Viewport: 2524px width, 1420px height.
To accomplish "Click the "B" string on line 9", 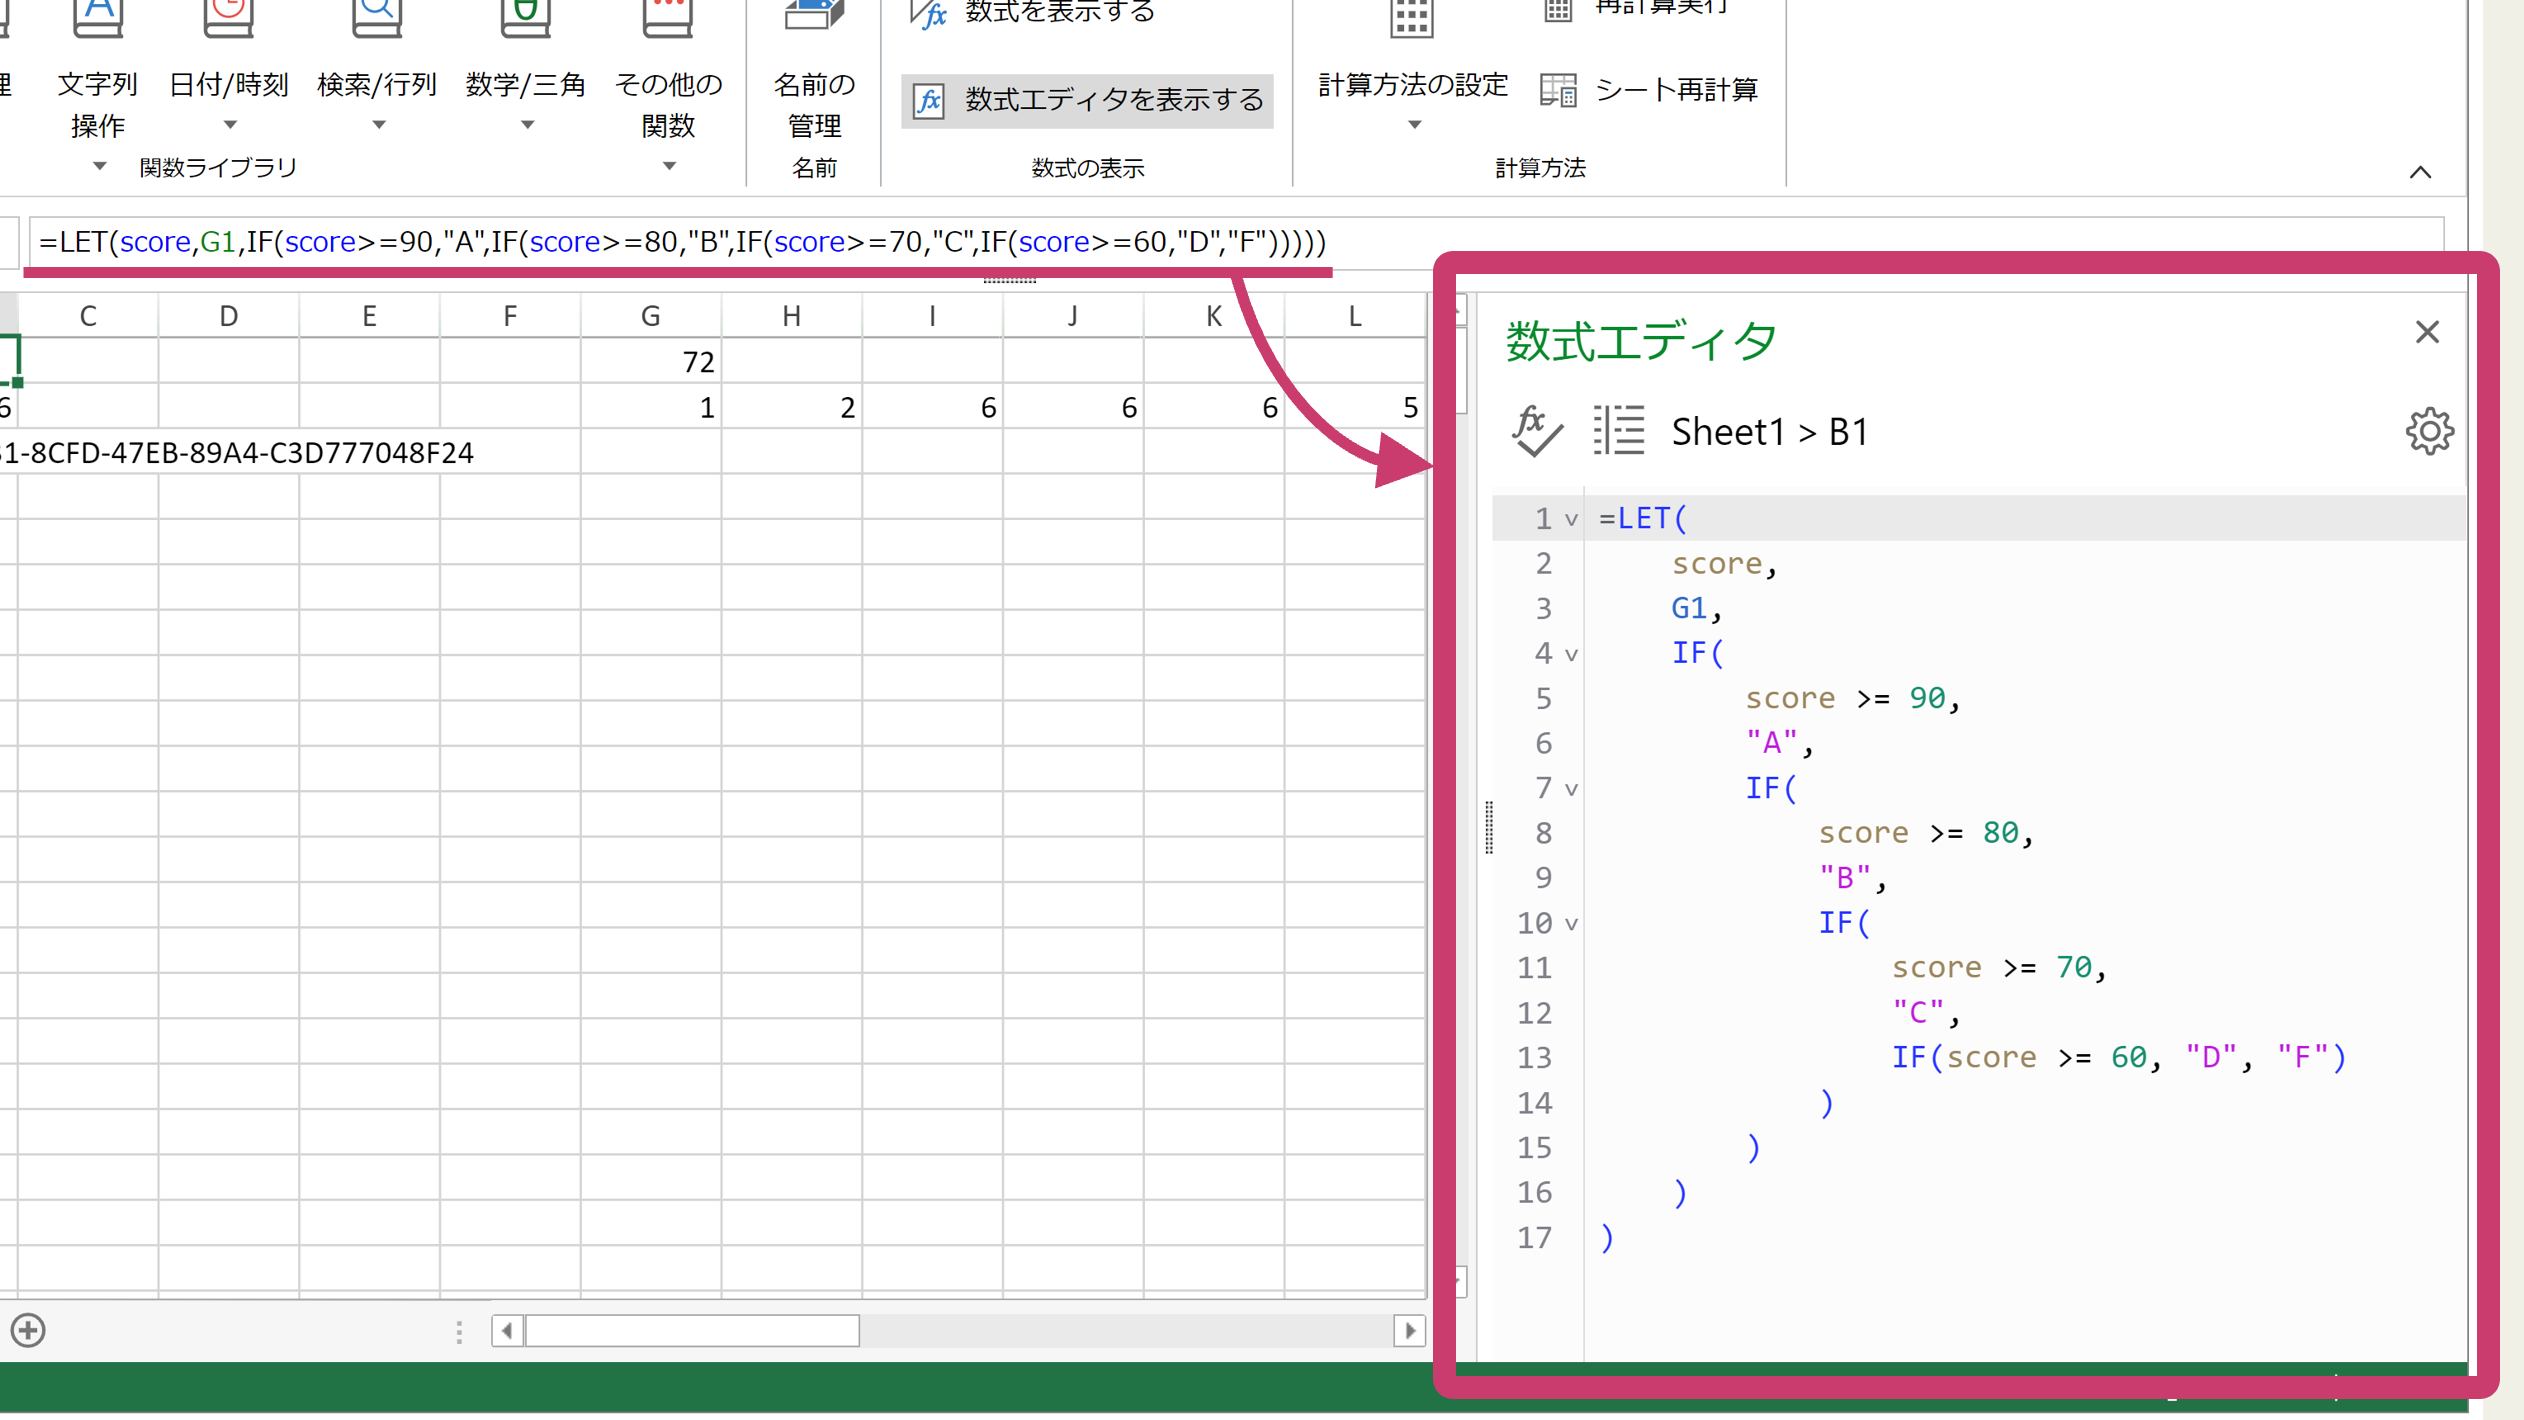I will click(x=1845, y=878).
